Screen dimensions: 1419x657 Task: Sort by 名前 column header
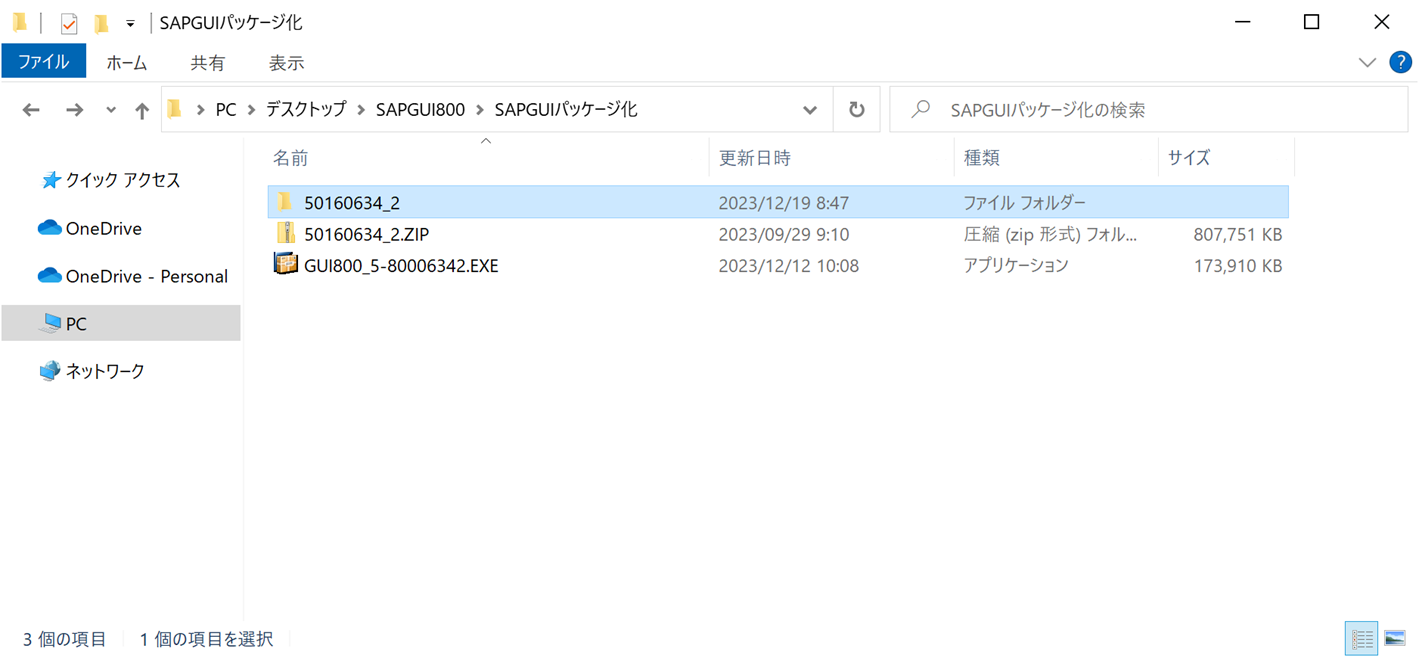pos(488,158)
